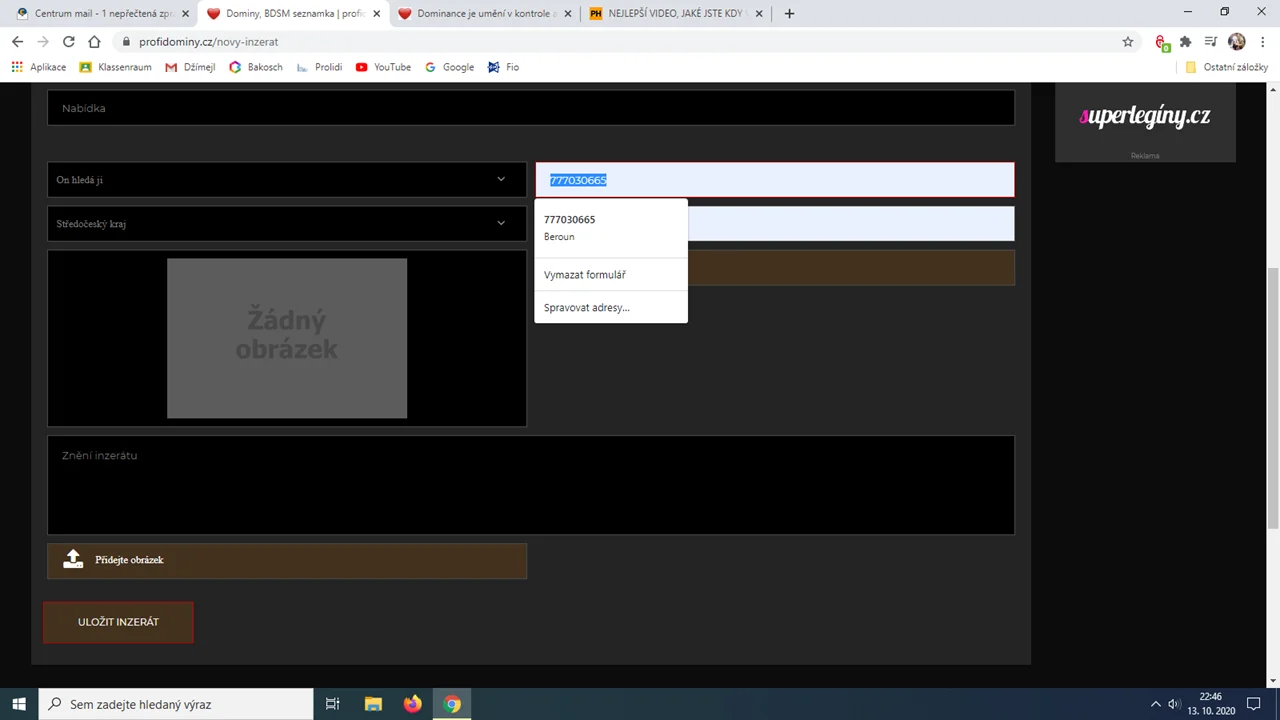Image resolution: width=1280 pixels, height=720 pixels.
Task: Choose "Vymazat formulář" from autofill menu
Action: coord(585,275)
